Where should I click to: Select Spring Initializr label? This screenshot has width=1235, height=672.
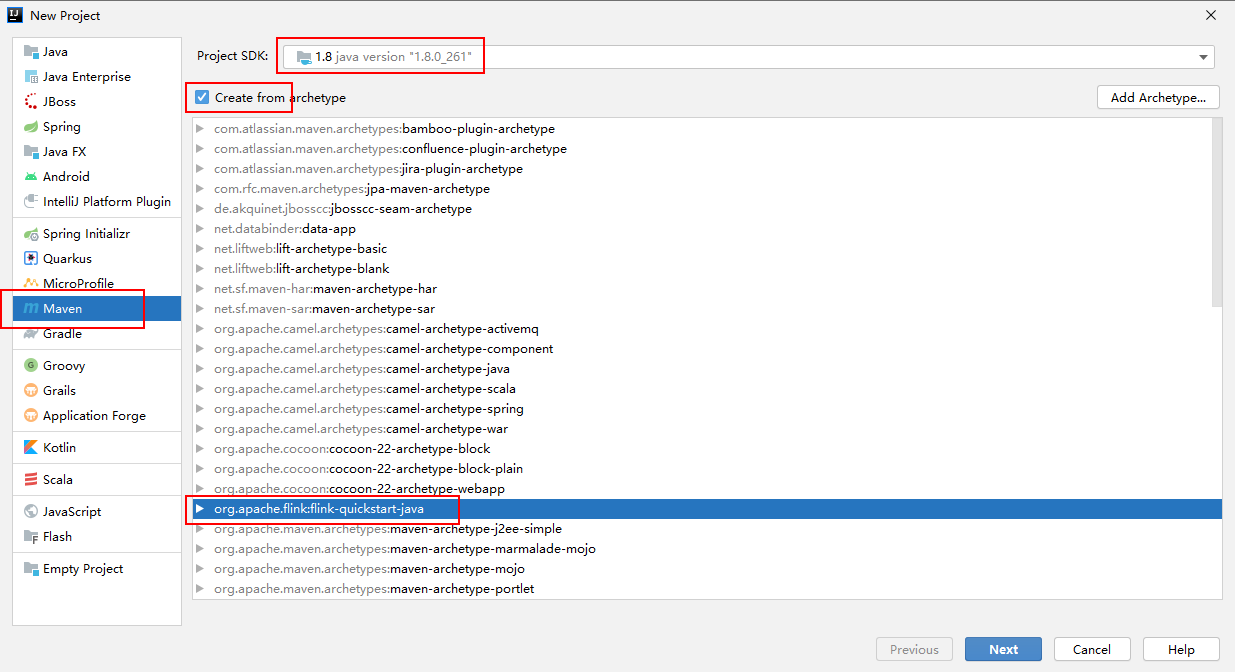click(86, 234)
